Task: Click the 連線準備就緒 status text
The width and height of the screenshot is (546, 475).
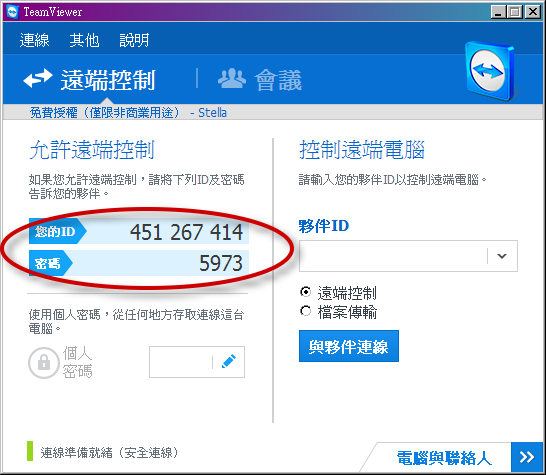Action: (x=109, y=452)
